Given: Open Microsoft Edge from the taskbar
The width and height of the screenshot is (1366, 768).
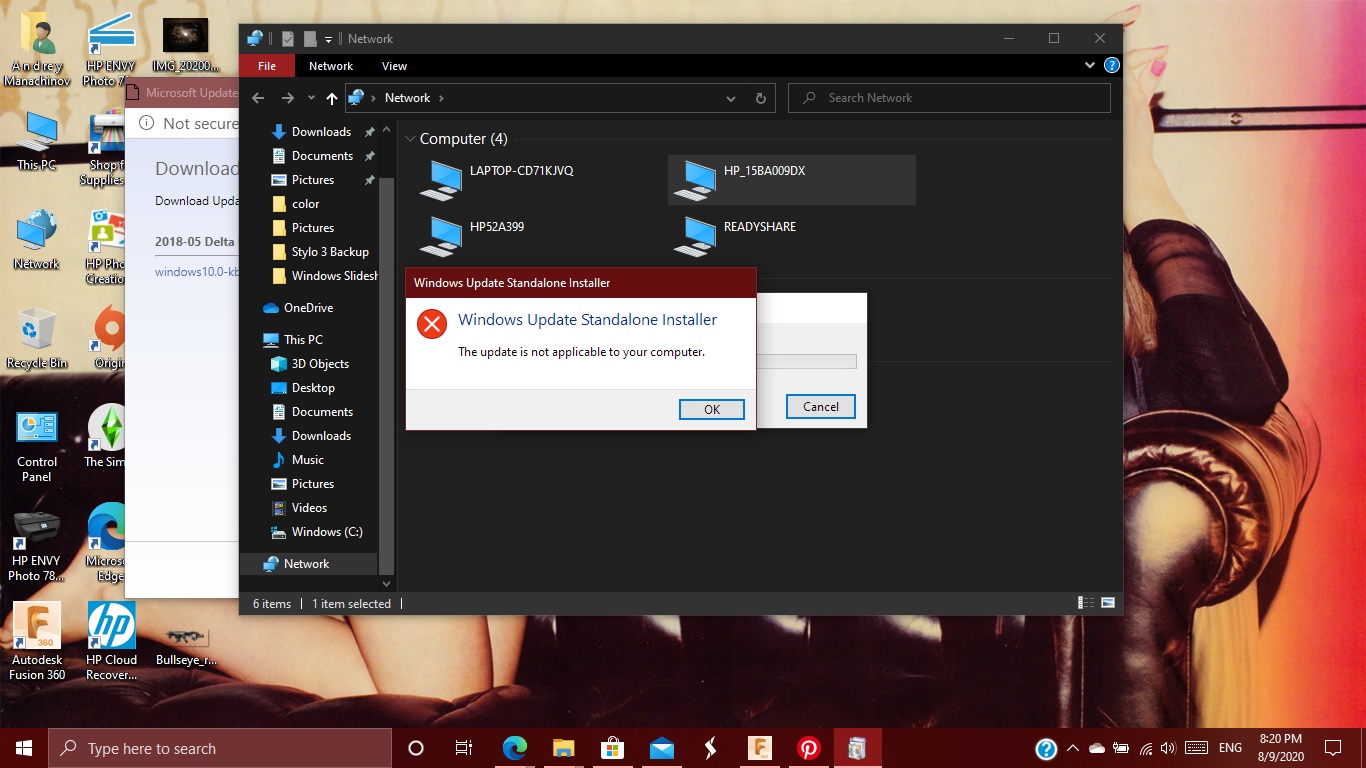Looking at the screenshot, I should tap(515, 748).
